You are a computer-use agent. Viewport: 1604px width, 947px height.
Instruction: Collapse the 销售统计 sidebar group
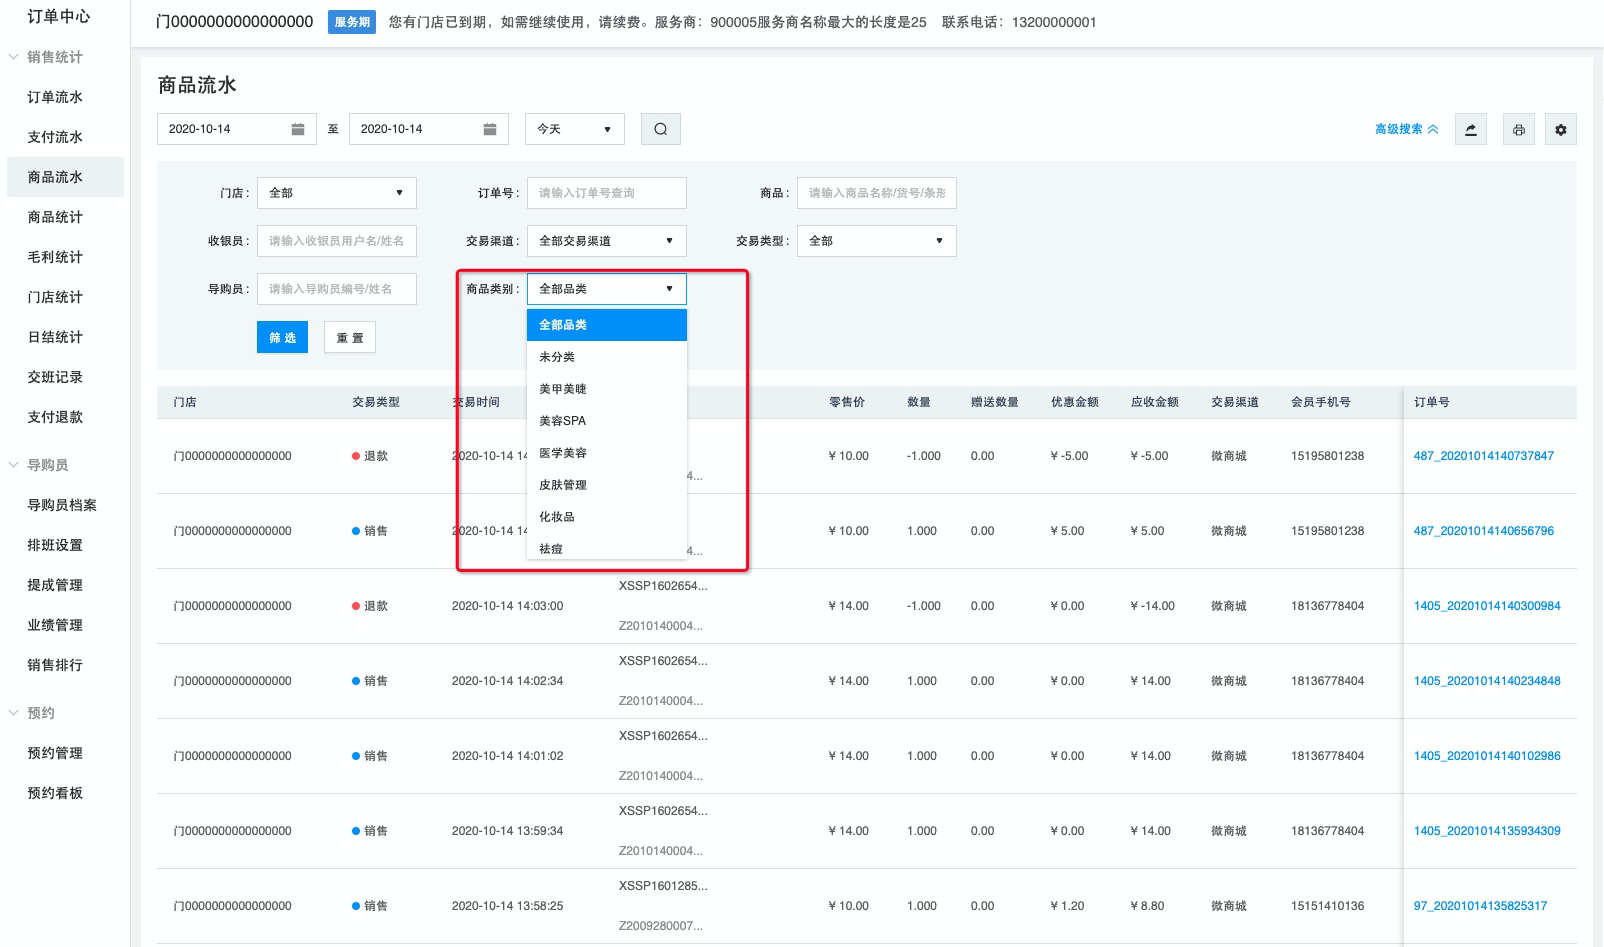click(x=14, y=57)
